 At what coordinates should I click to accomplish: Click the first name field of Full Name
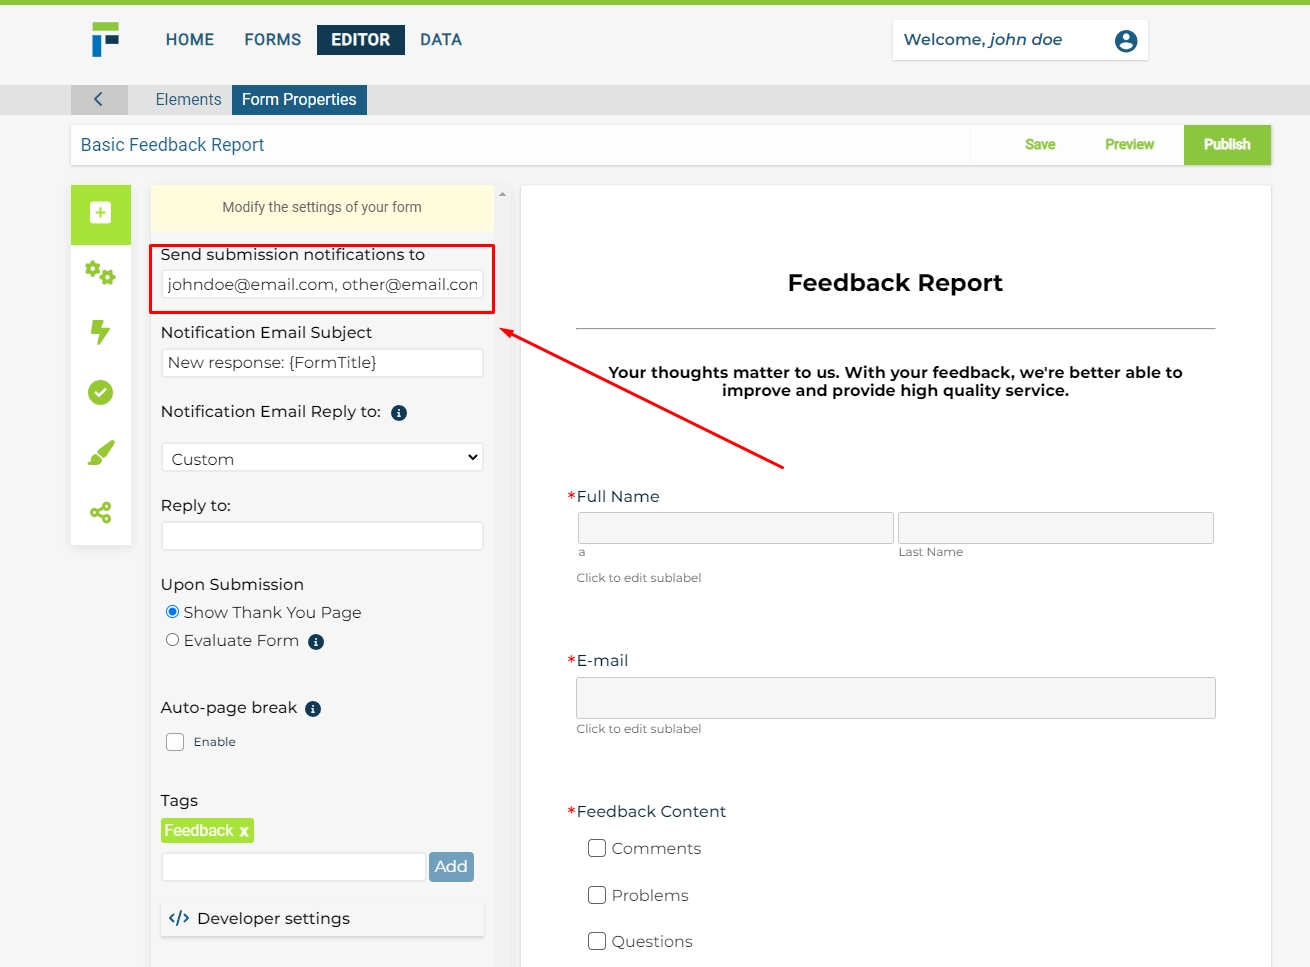pyautogui.click(x=736, y=528)
